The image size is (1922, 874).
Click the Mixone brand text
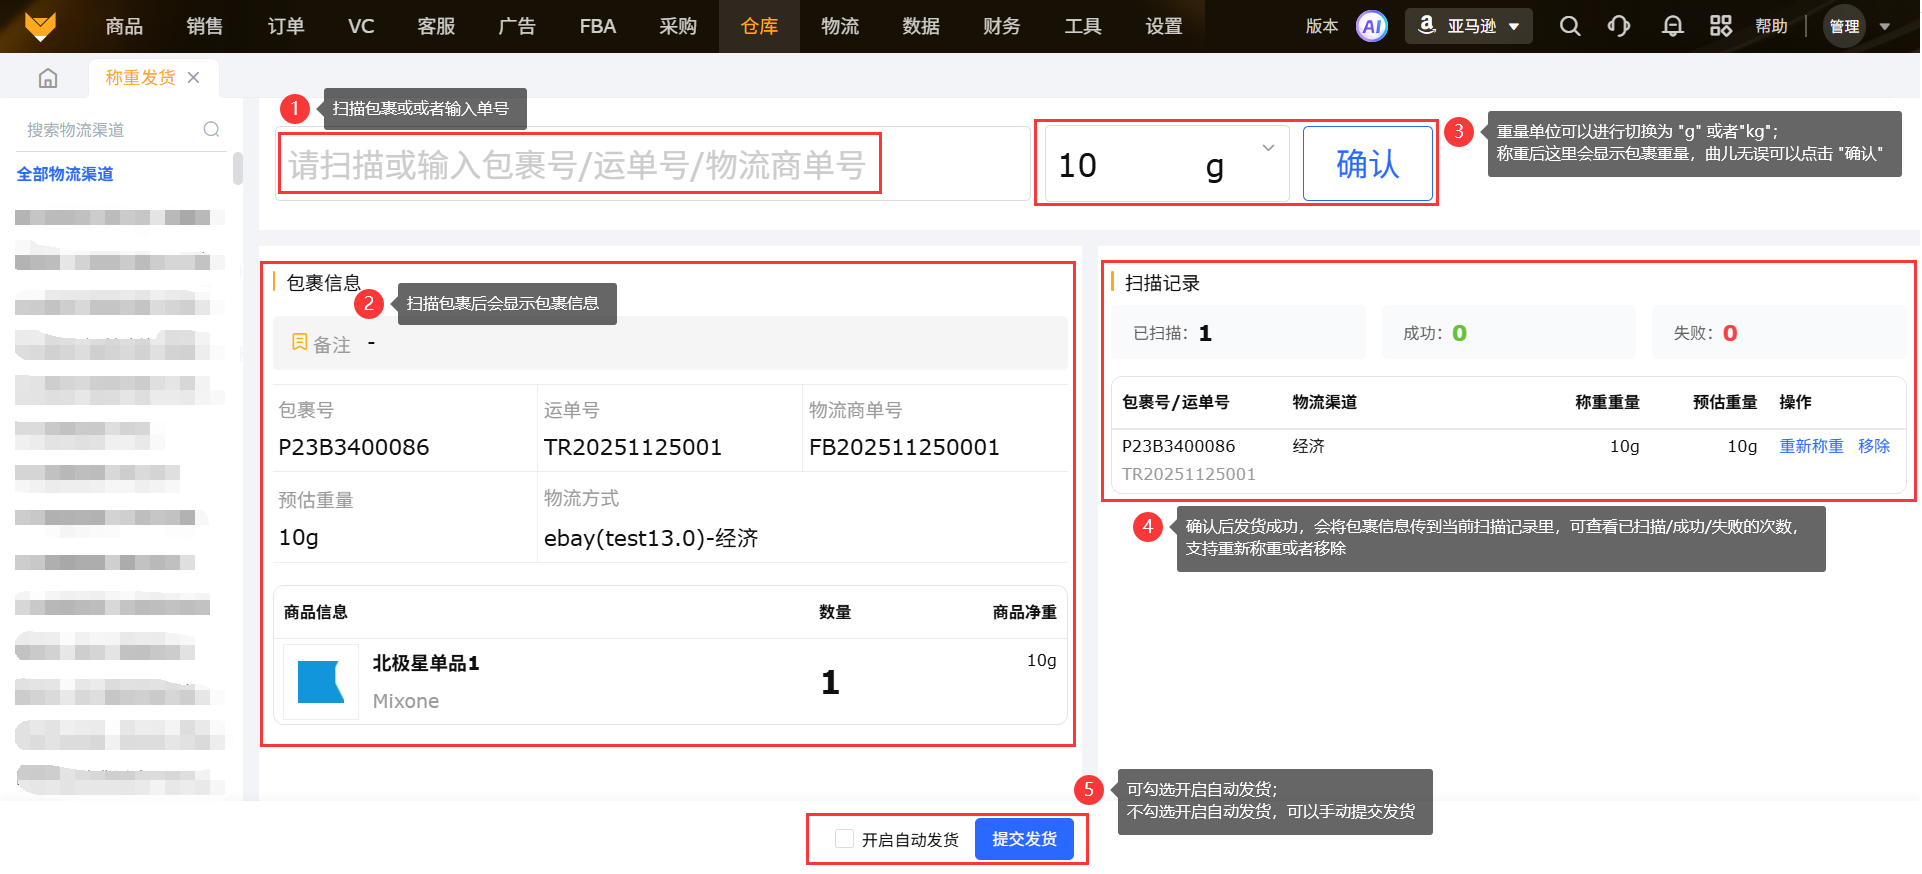point(406,701)
